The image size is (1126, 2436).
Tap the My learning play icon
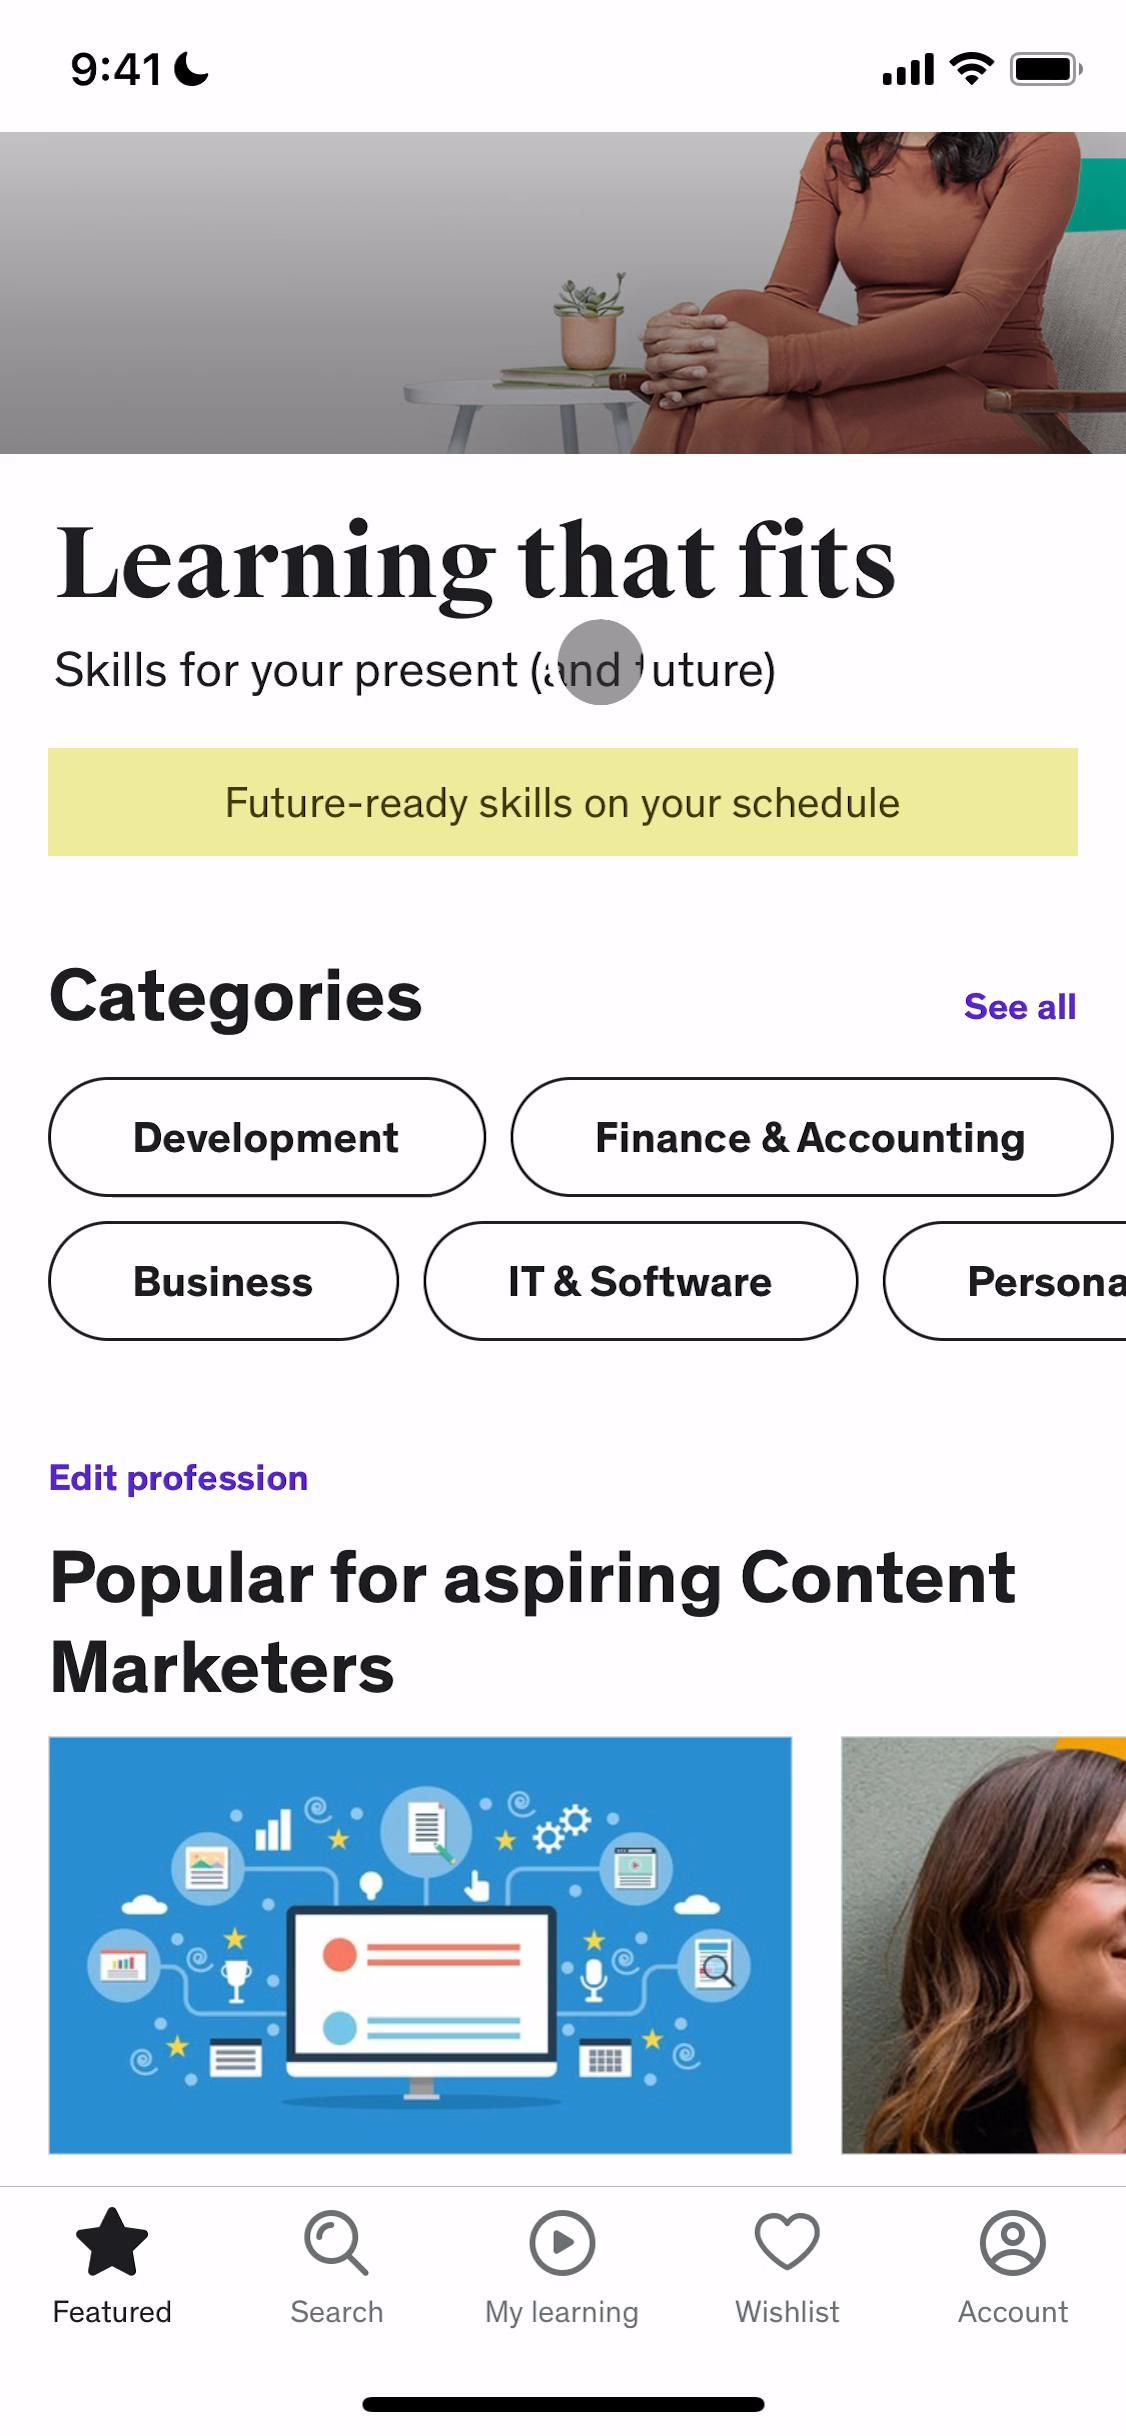tap(562, 2242)
